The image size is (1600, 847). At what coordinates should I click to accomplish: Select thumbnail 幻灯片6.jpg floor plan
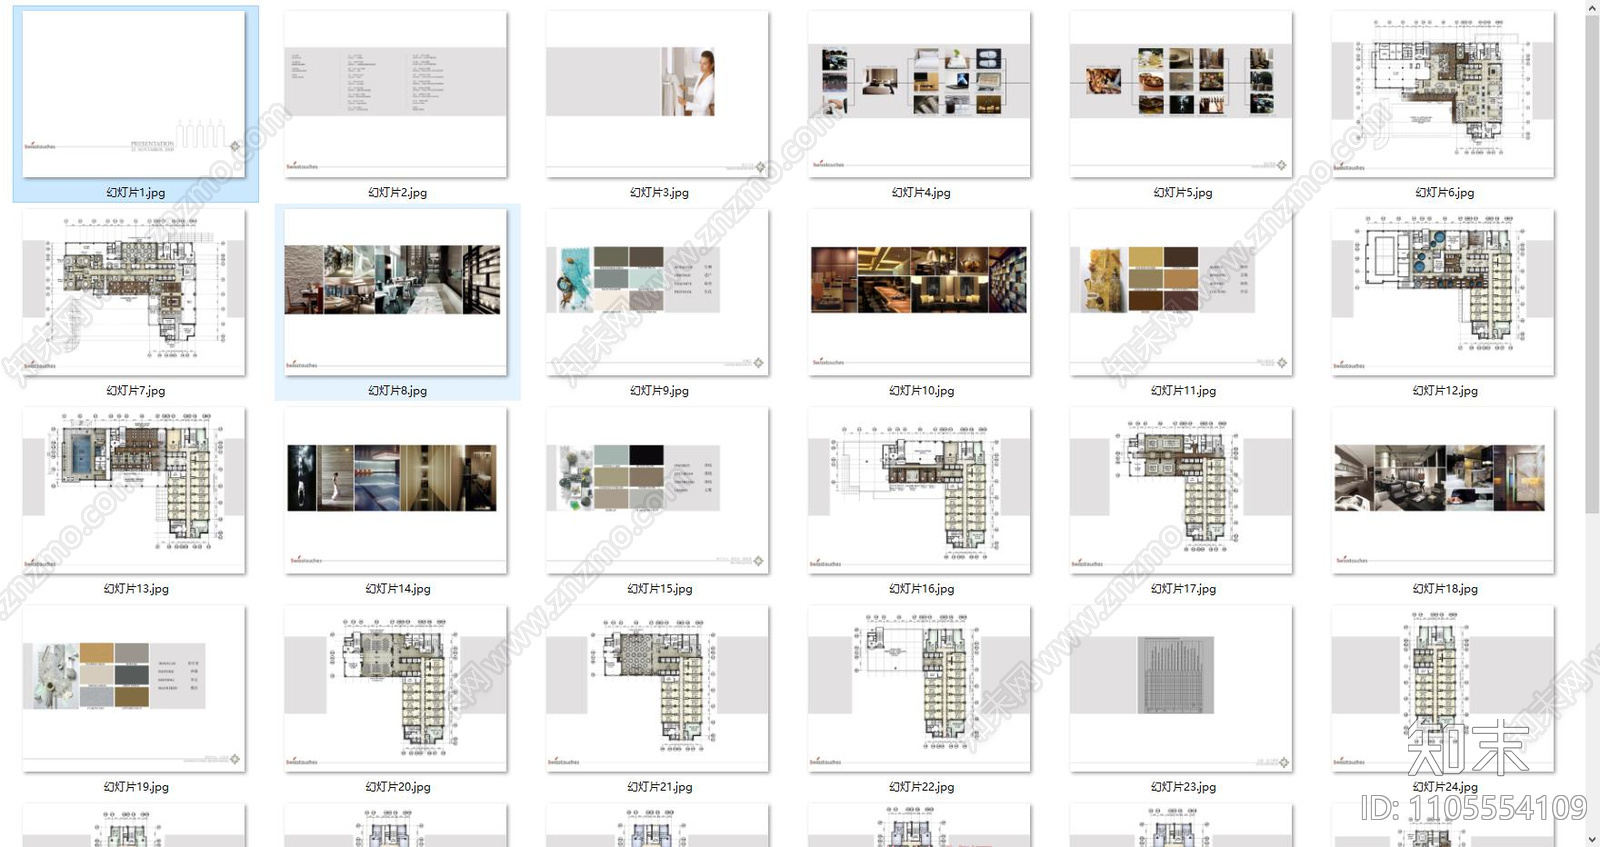click(x=1443, y=94)
